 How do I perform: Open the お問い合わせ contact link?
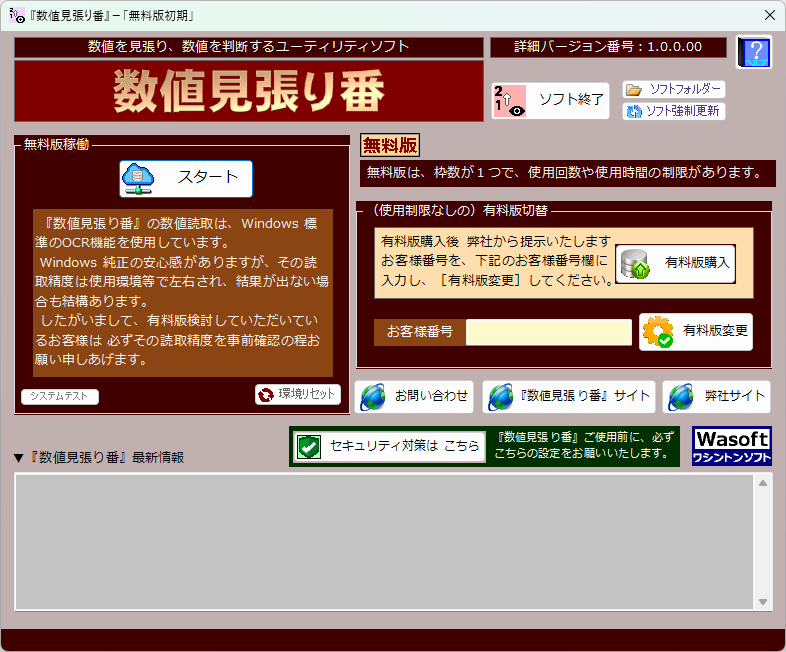click(414, 396)
